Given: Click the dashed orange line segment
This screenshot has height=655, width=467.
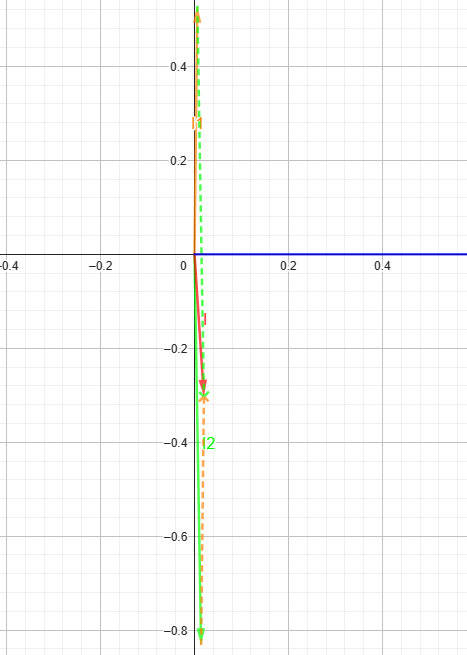Looking at the screenshot, I should tap(202, 518).
